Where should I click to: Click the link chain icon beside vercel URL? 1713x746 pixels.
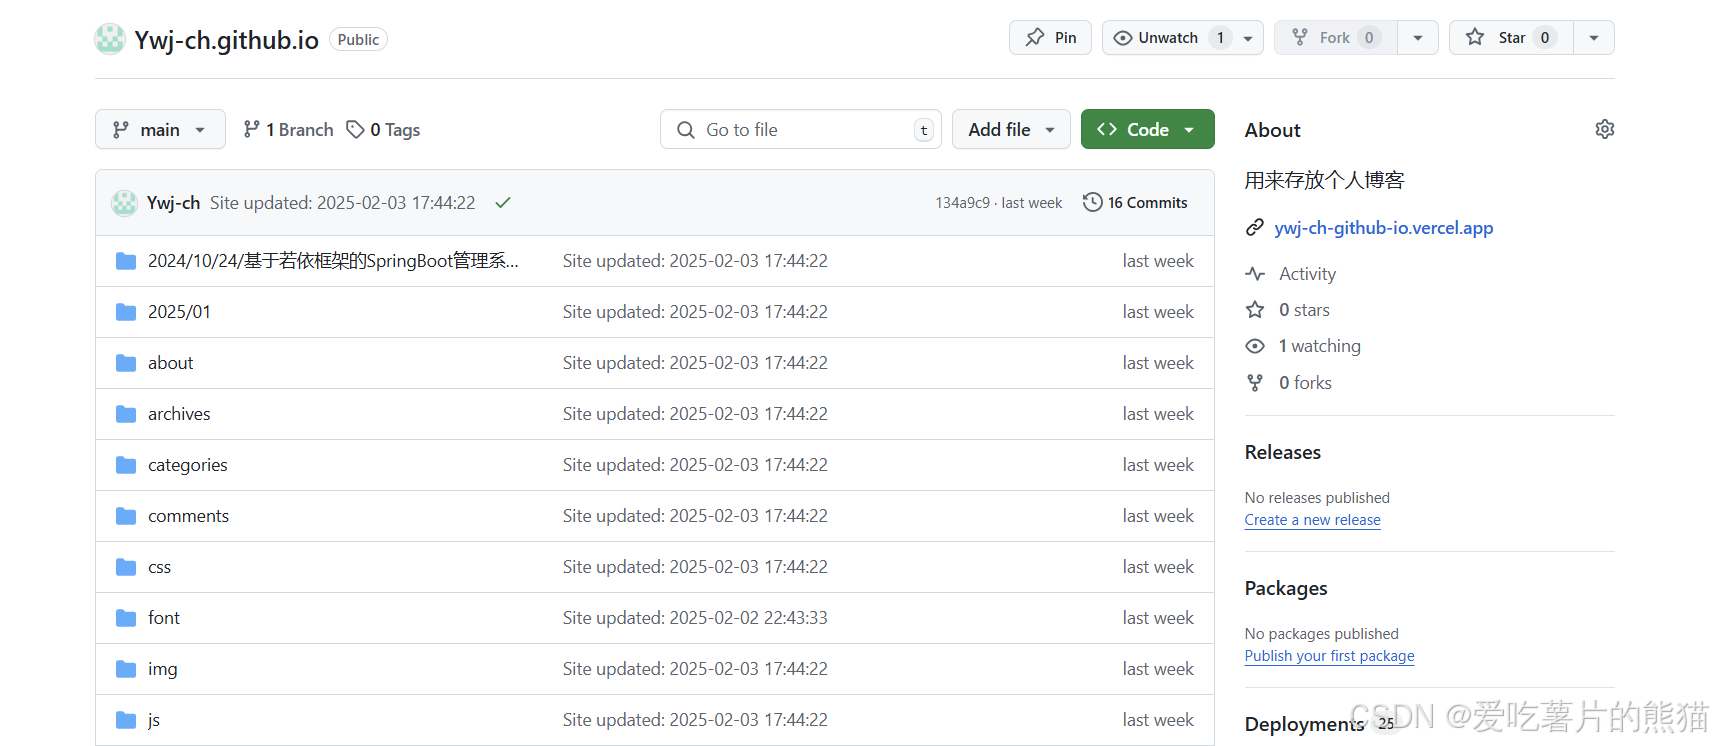(x=1254, y=228)
